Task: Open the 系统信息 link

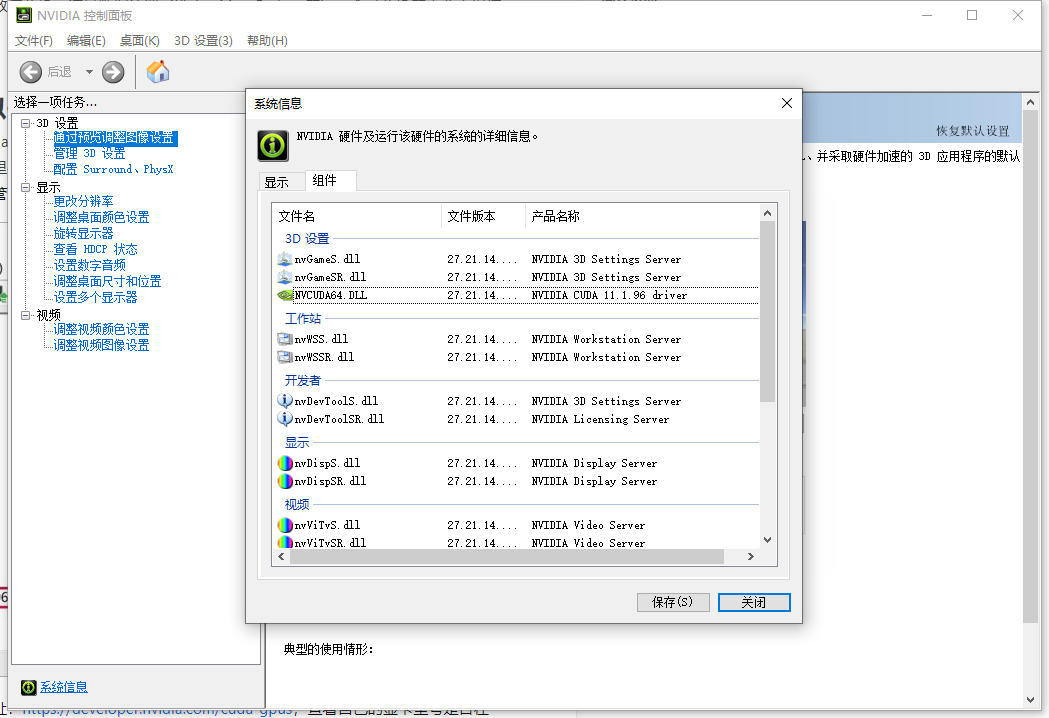Action: pyautogui.click(x=64, y=687)
